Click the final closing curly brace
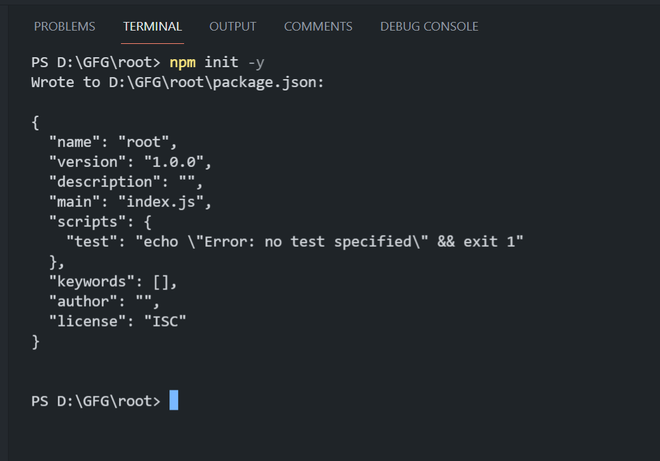Image resolution: width=660 pixels, height=461 pixels. coord(36,342)
